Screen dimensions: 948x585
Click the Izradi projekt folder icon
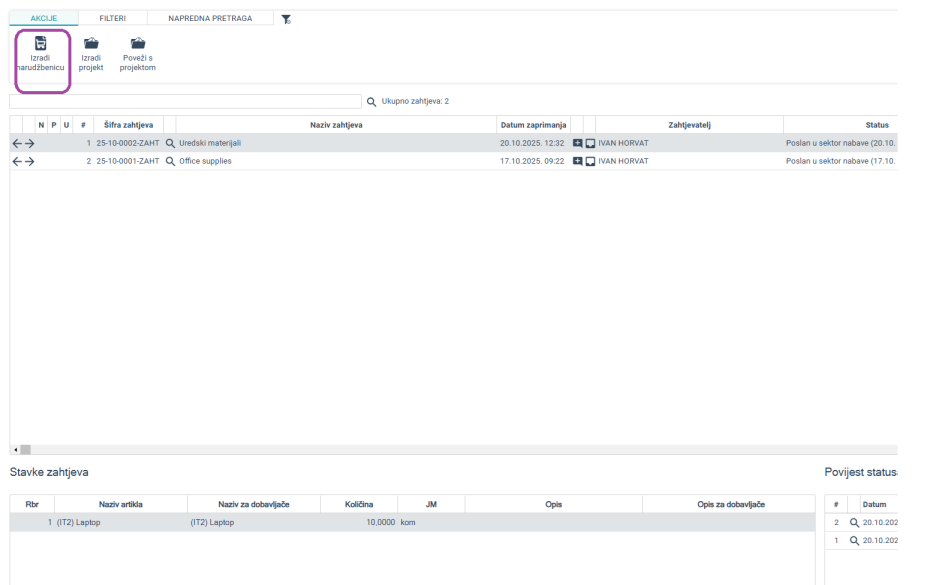(x=91, y=44)
